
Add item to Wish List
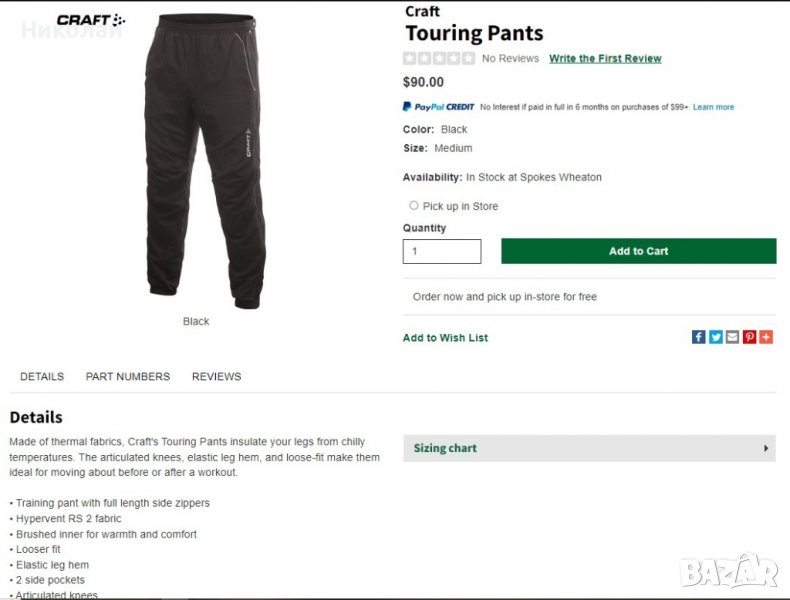(445, 338)
